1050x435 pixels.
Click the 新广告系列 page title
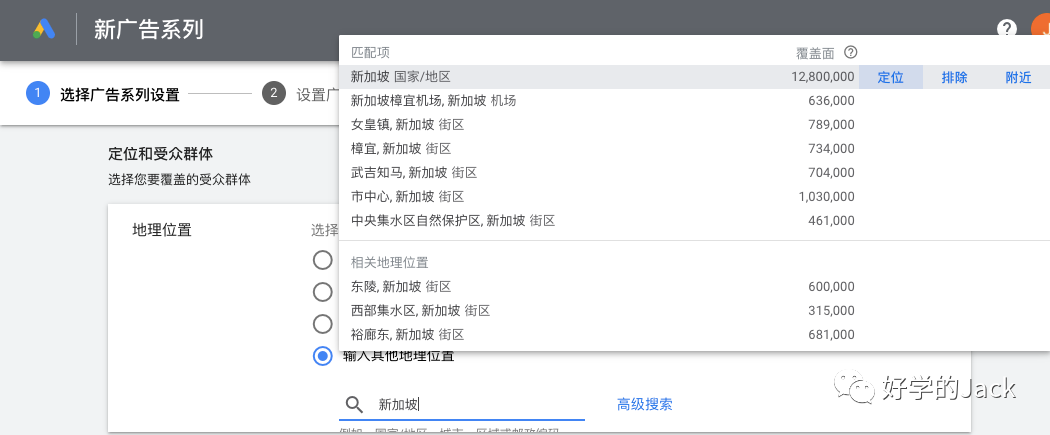(x=149, y=29)
